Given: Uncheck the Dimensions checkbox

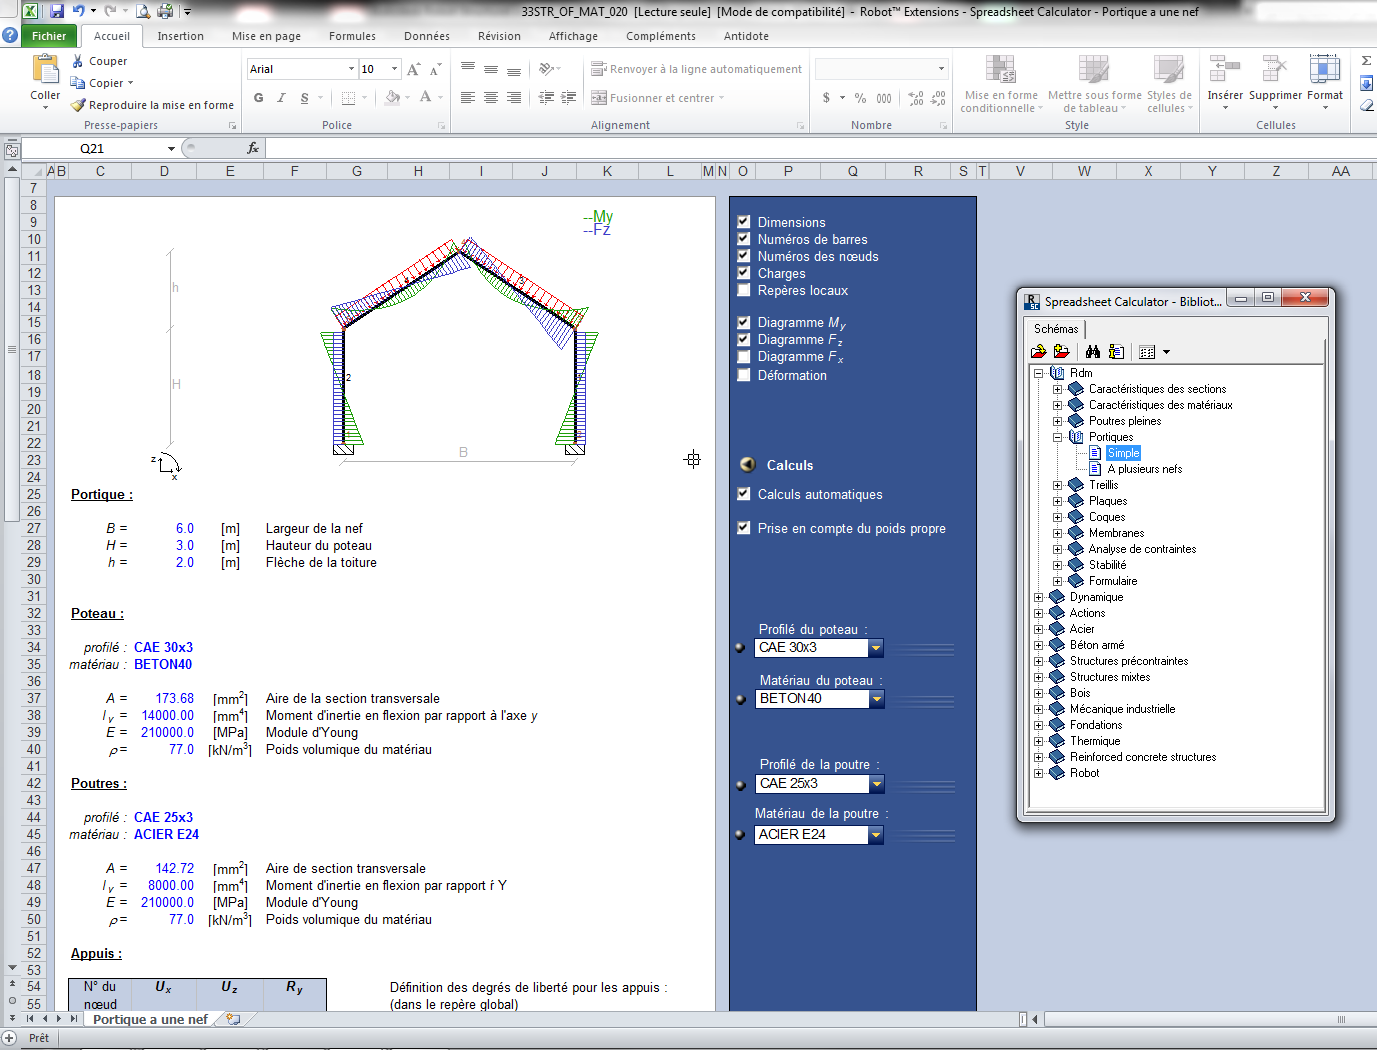Looking at the screenshot, I should (744, 222).
